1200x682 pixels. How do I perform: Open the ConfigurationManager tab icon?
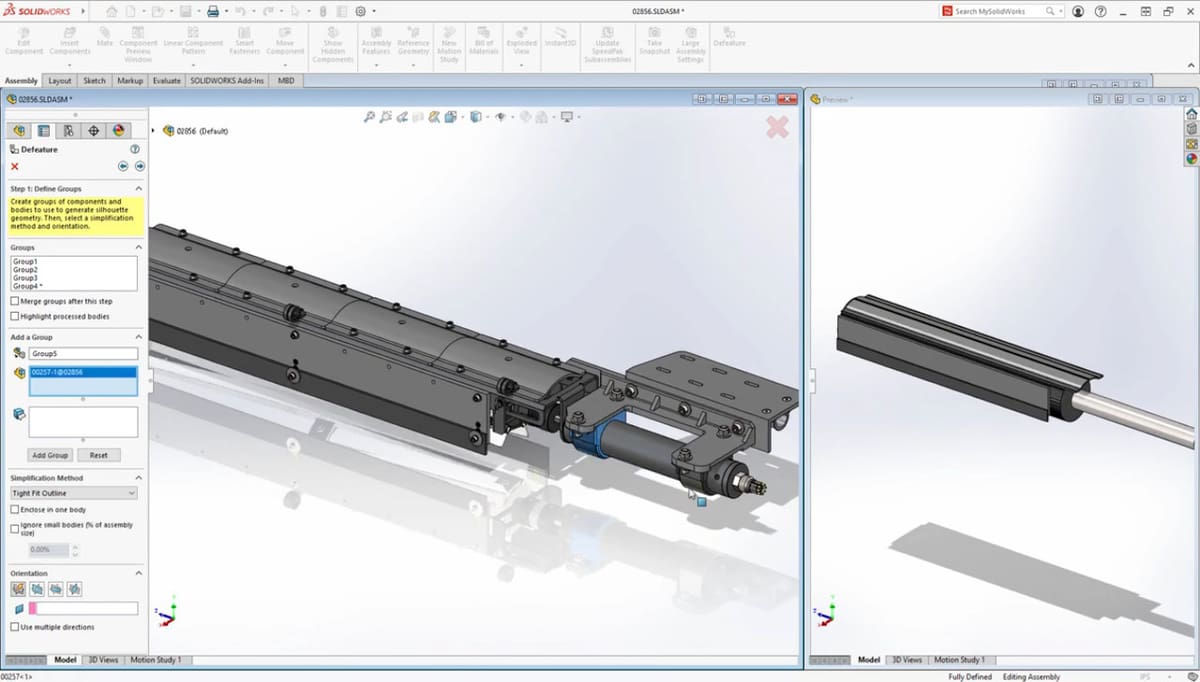[x=68, y=130]
